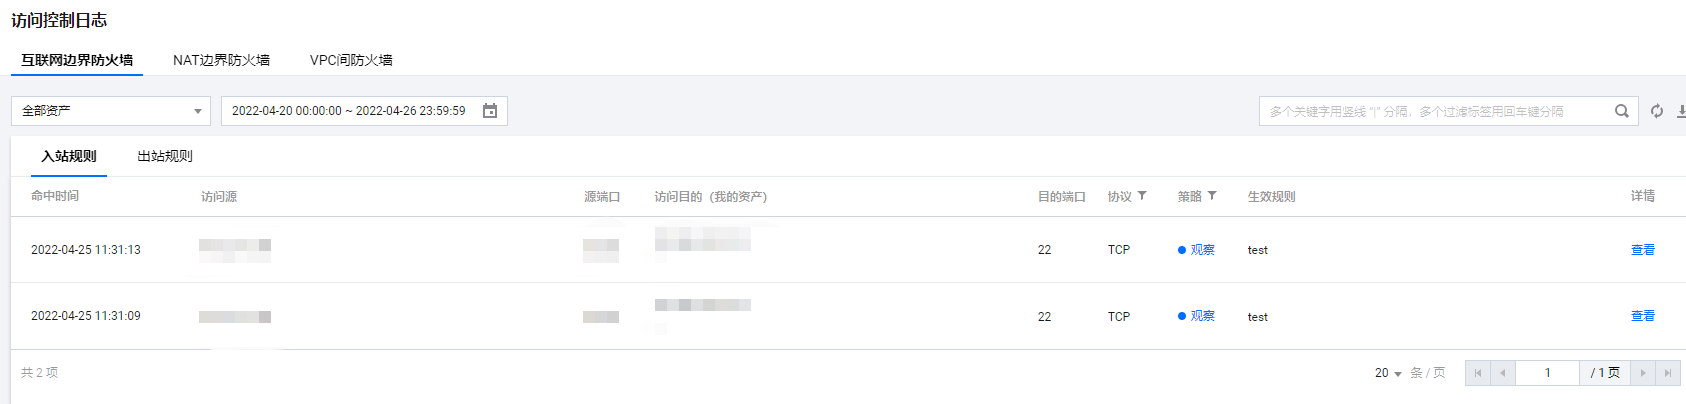Click 查看 for the 11:31:13 log entry
The width and height of the screenshot is (1686, 404).
click(x=1643, y=250)
